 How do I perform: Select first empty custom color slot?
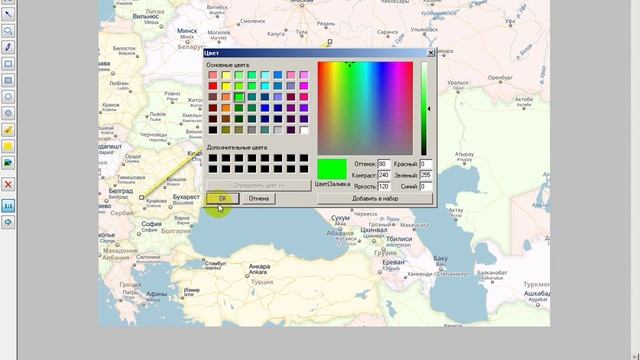click(x=213, y=158)
